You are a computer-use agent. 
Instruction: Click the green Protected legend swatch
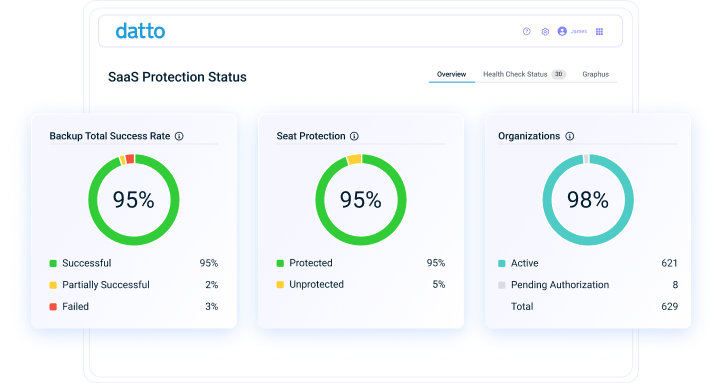(x=280, y=263)
